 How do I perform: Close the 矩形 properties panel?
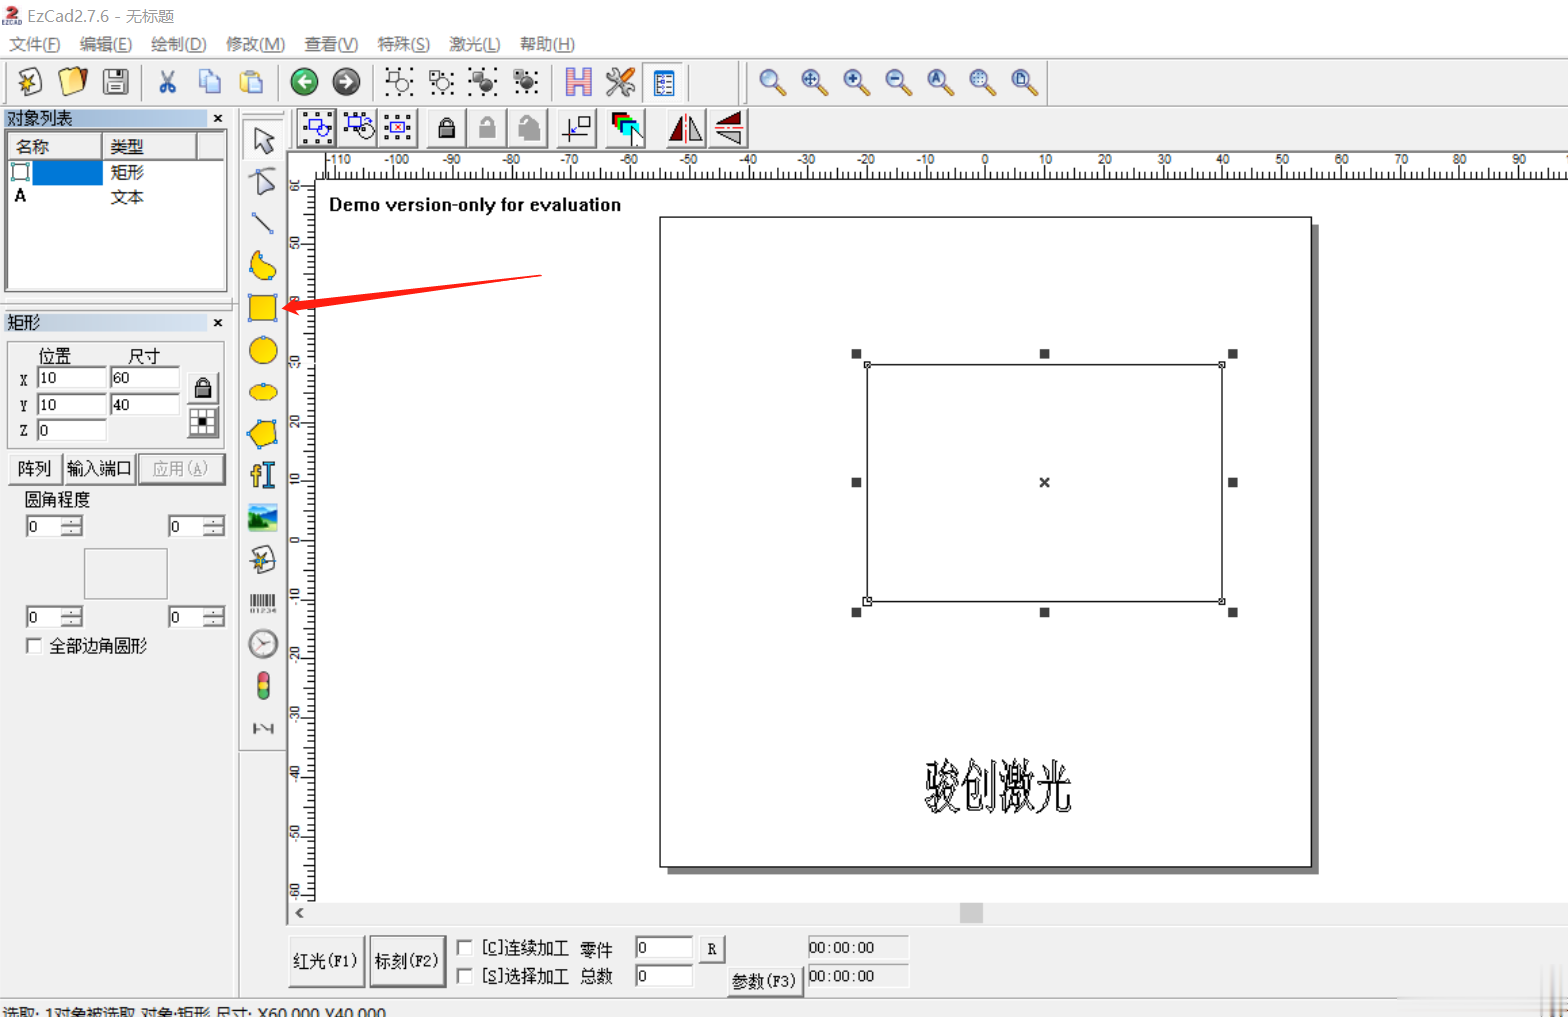[218, 323]
